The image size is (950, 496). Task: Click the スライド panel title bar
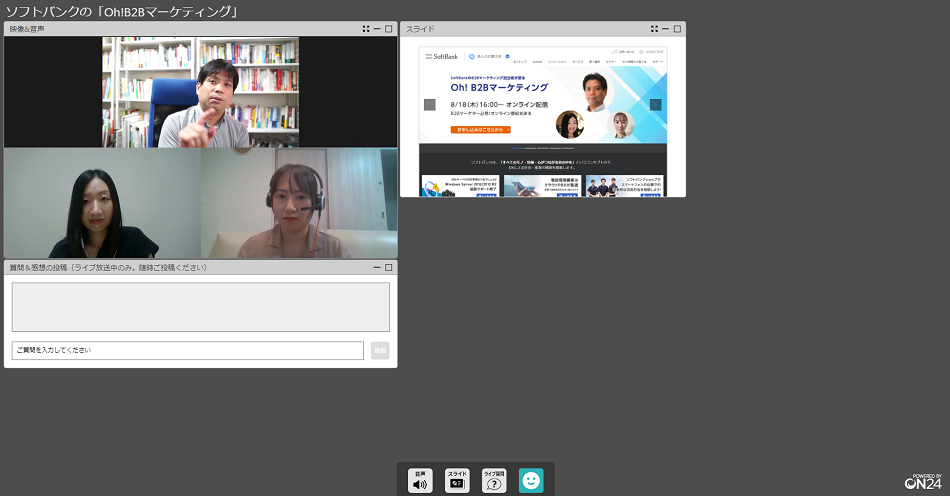coord(520,29)
